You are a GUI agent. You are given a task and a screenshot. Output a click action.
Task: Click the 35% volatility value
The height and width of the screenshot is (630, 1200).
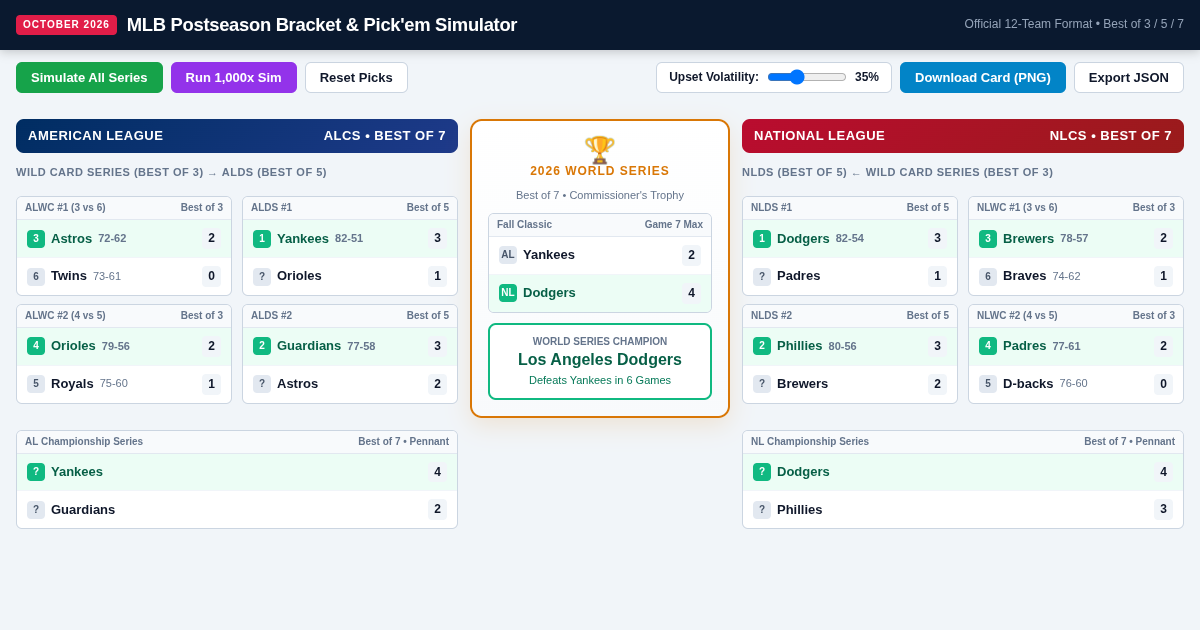coord(867,77)
